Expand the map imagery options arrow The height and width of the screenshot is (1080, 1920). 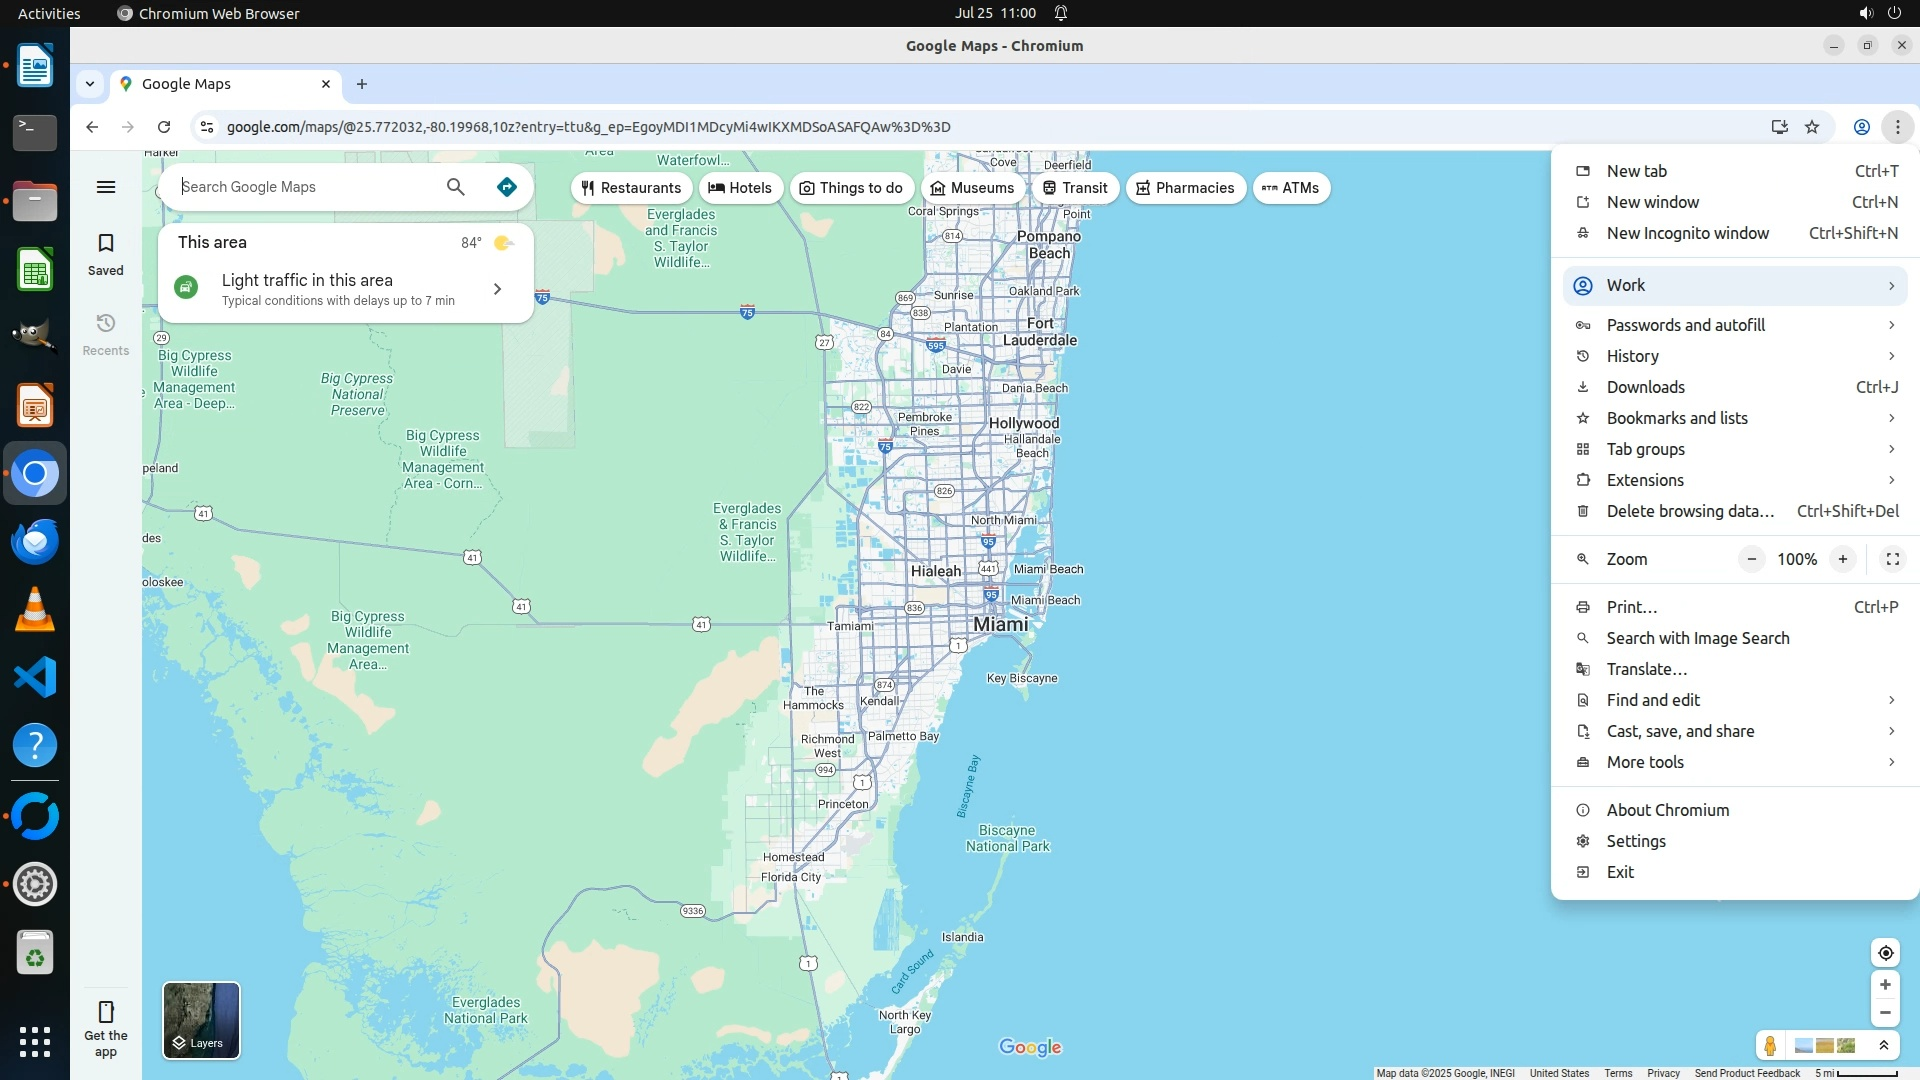click(1884, 1046)
